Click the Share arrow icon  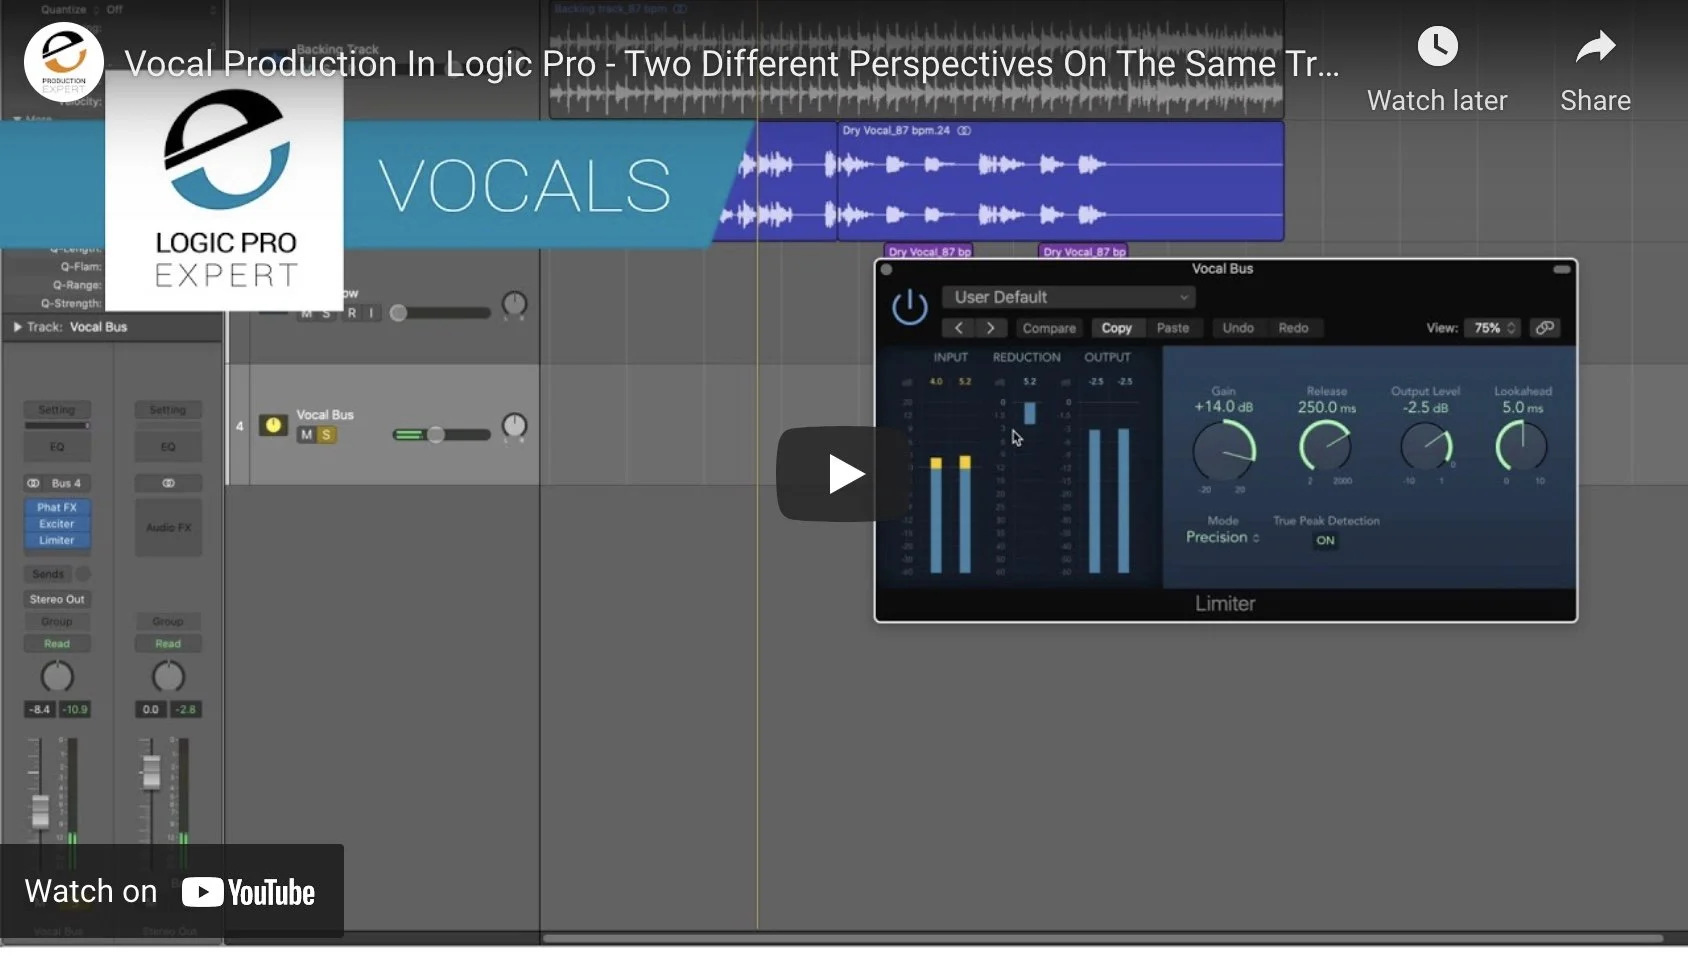[x=1595, y=47]
